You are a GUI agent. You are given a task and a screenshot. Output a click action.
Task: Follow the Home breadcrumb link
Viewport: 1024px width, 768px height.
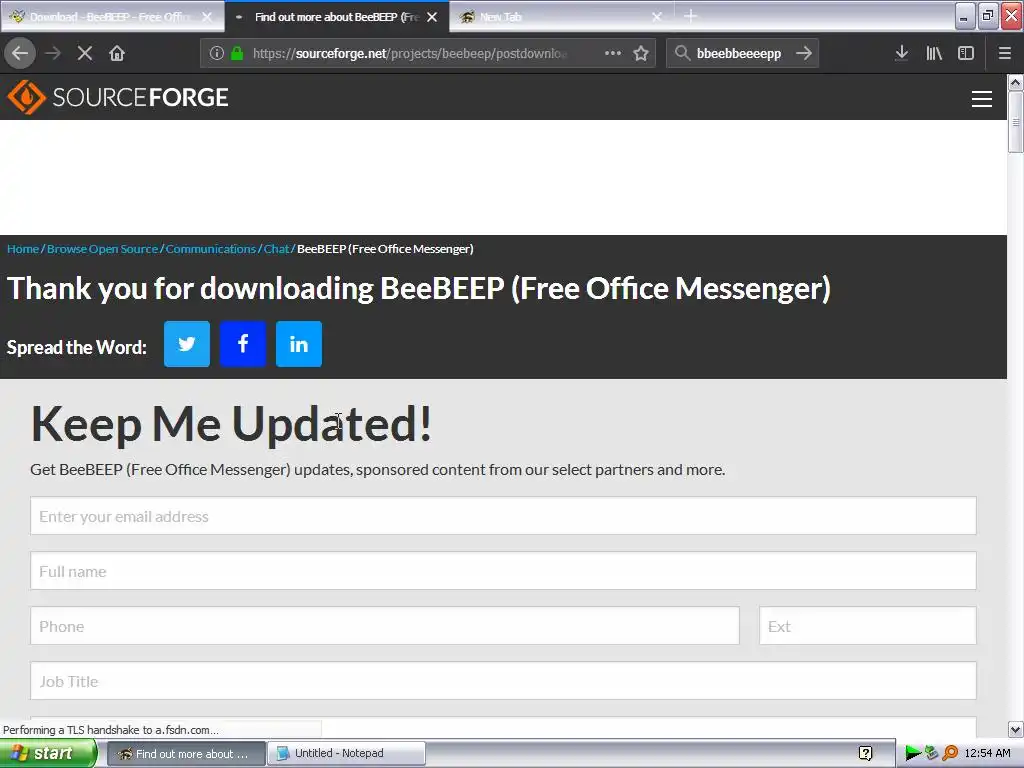tap(23, 249)
